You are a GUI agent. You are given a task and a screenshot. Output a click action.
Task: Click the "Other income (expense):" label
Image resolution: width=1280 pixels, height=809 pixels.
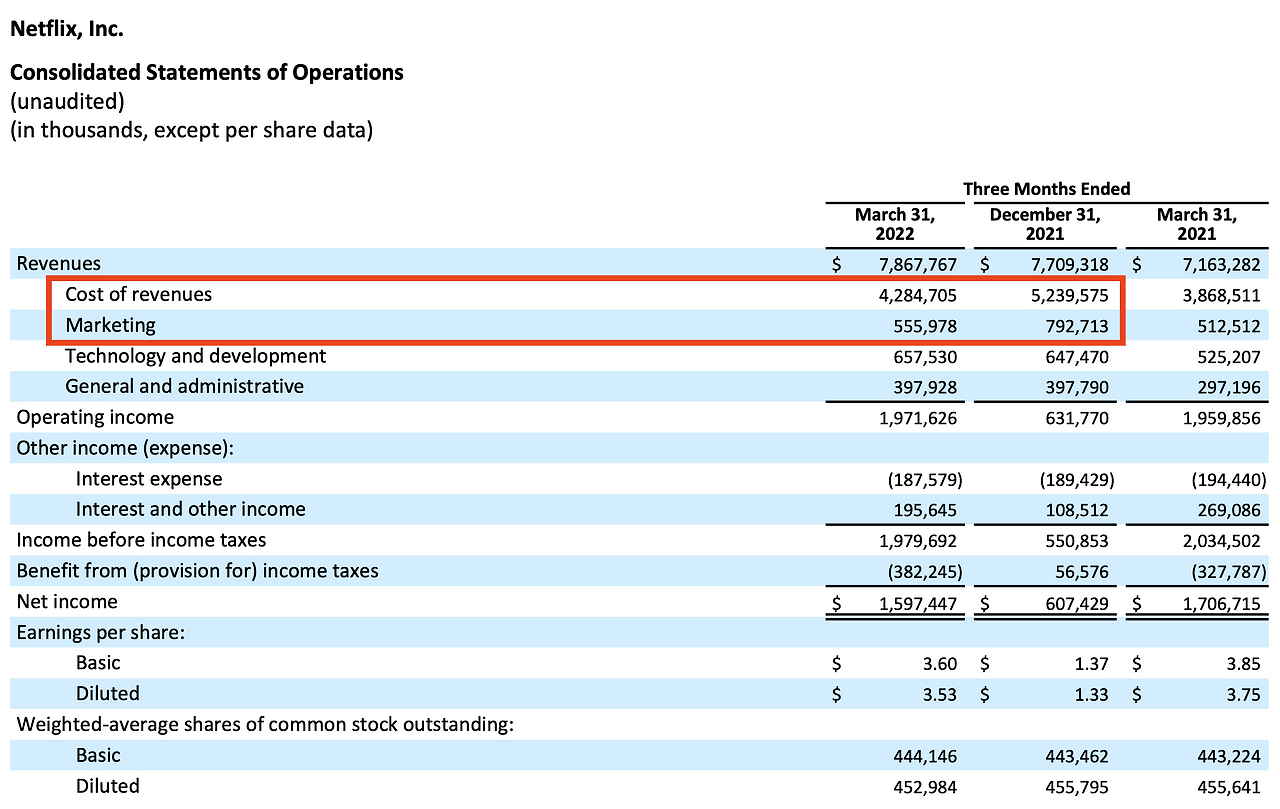125,448
